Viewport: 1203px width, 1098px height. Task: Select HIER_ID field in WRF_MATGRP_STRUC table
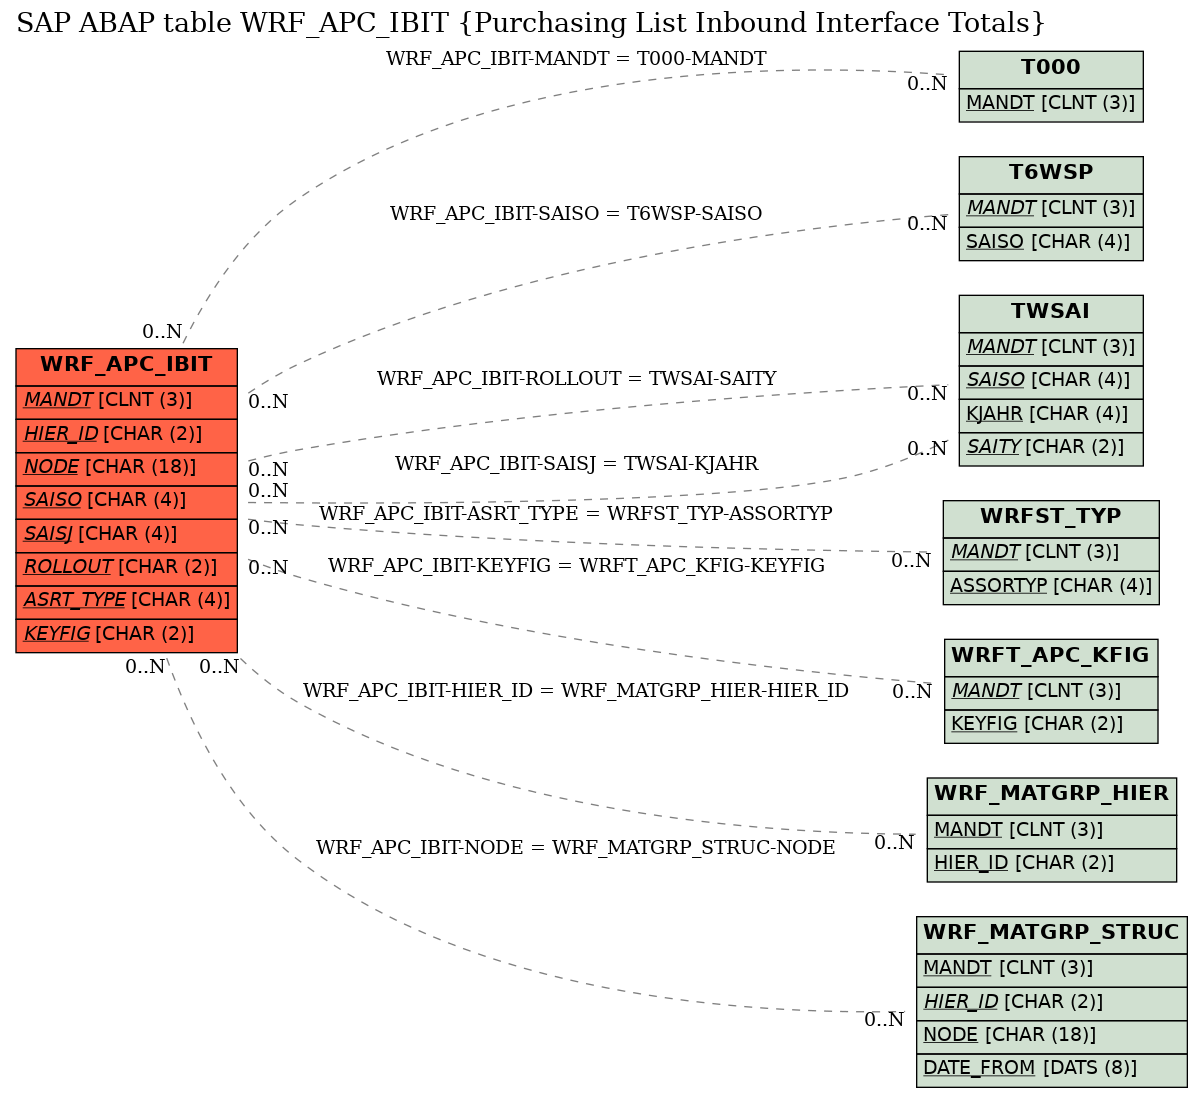1052,1002
